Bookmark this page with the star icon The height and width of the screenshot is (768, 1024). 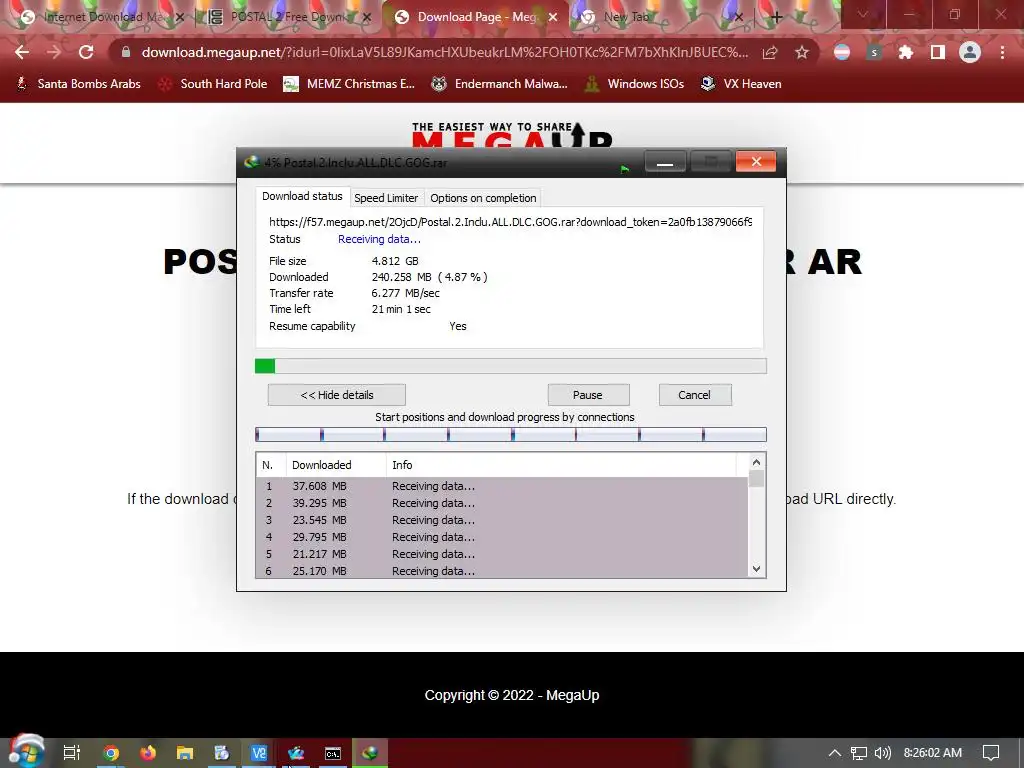tap(802, 52)
